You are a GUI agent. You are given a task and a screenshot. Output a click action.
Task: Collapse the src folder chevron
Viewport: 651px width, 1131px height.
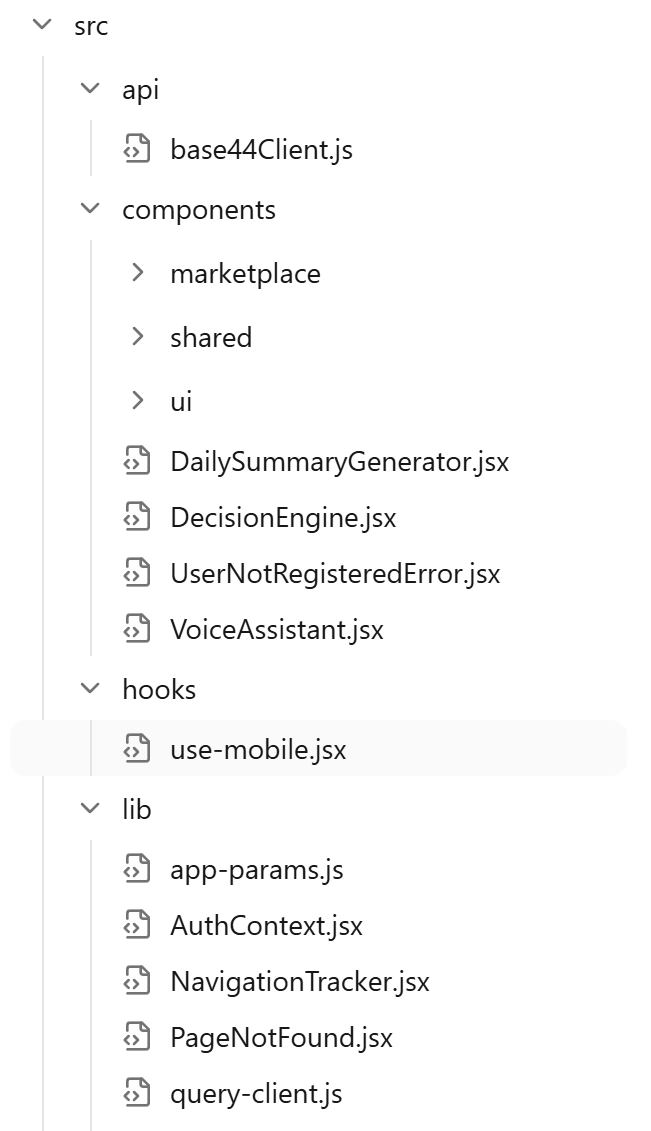[43, 25]
